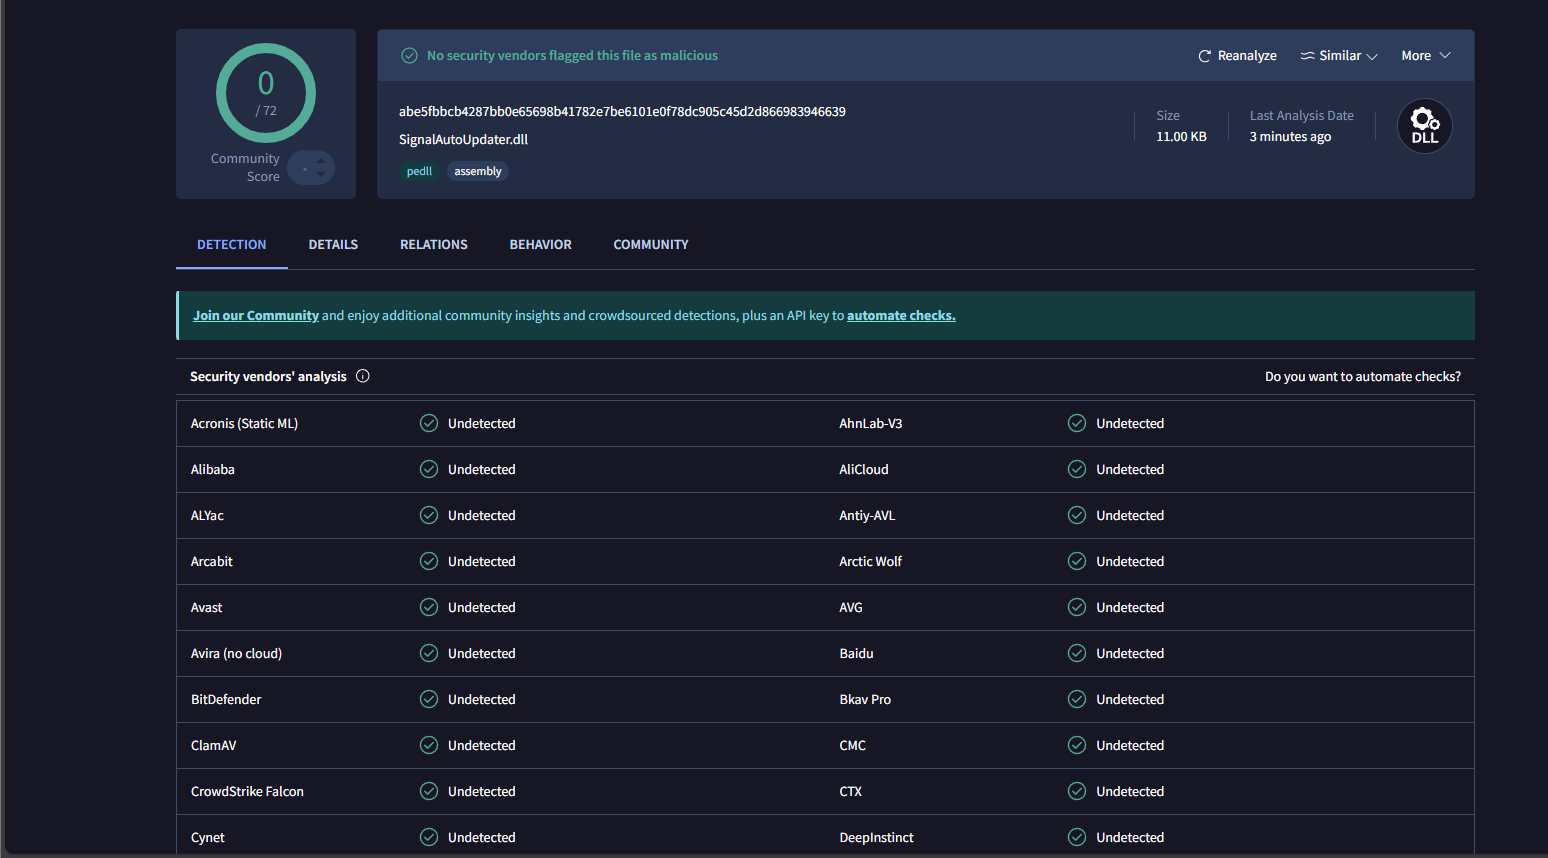This screenshot has width=1548, height=858.
Task: Click the Similar search icon
Action: pos(1309,55)
